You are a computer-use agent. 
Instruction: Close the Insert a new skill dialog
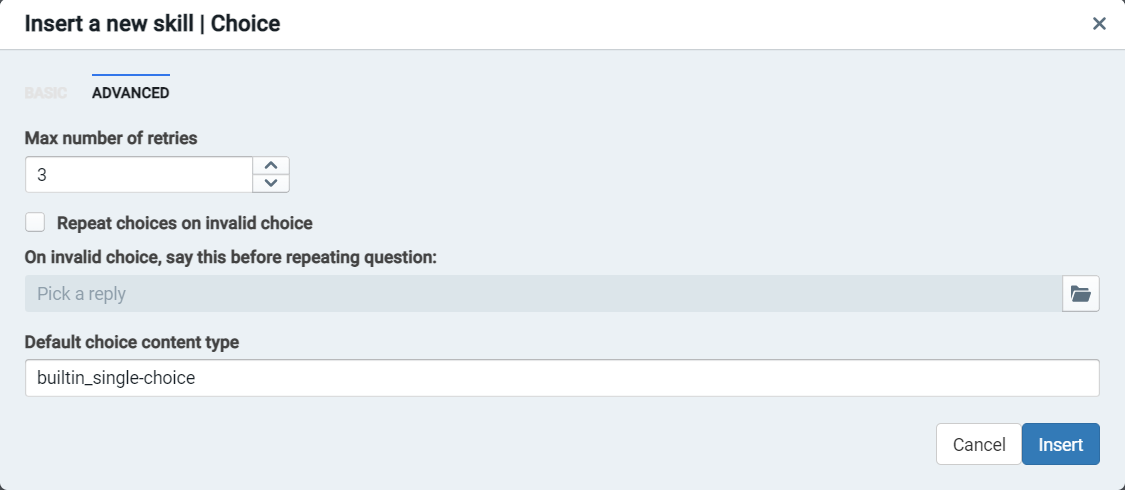coord(1099,24)
